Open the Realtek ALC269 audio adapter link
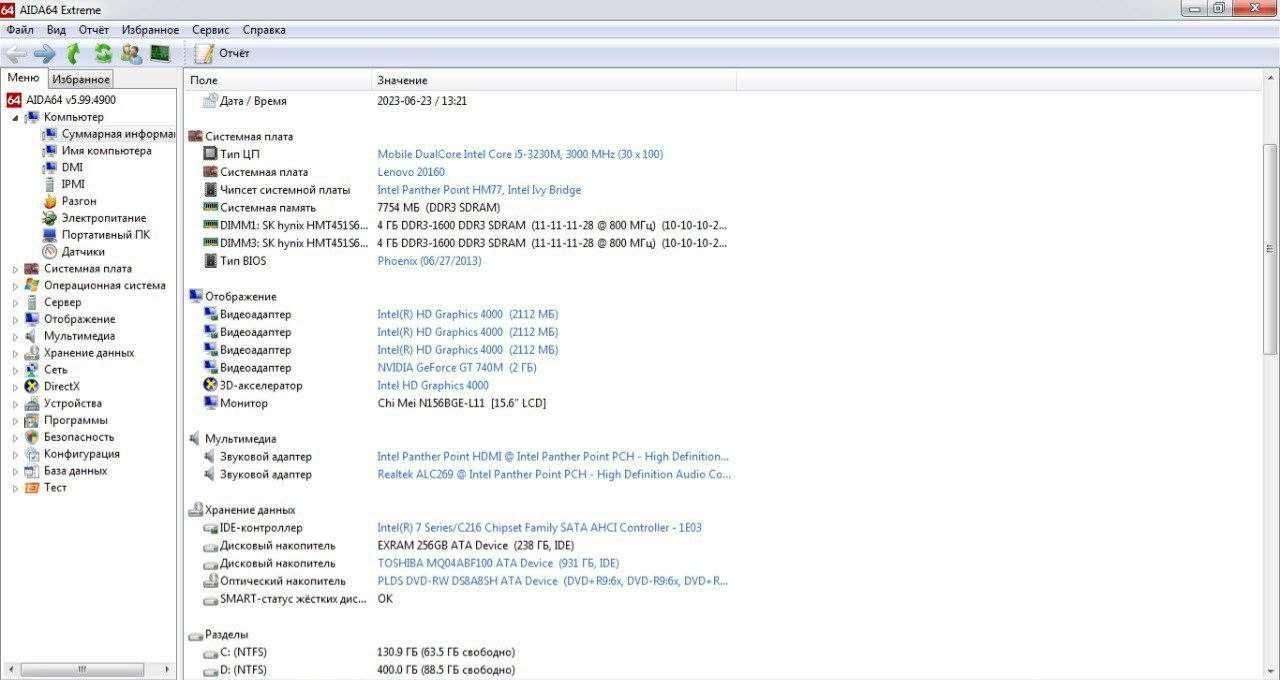Image resolution: width=1280 pixels, height=680 pixels. [554, 474]
